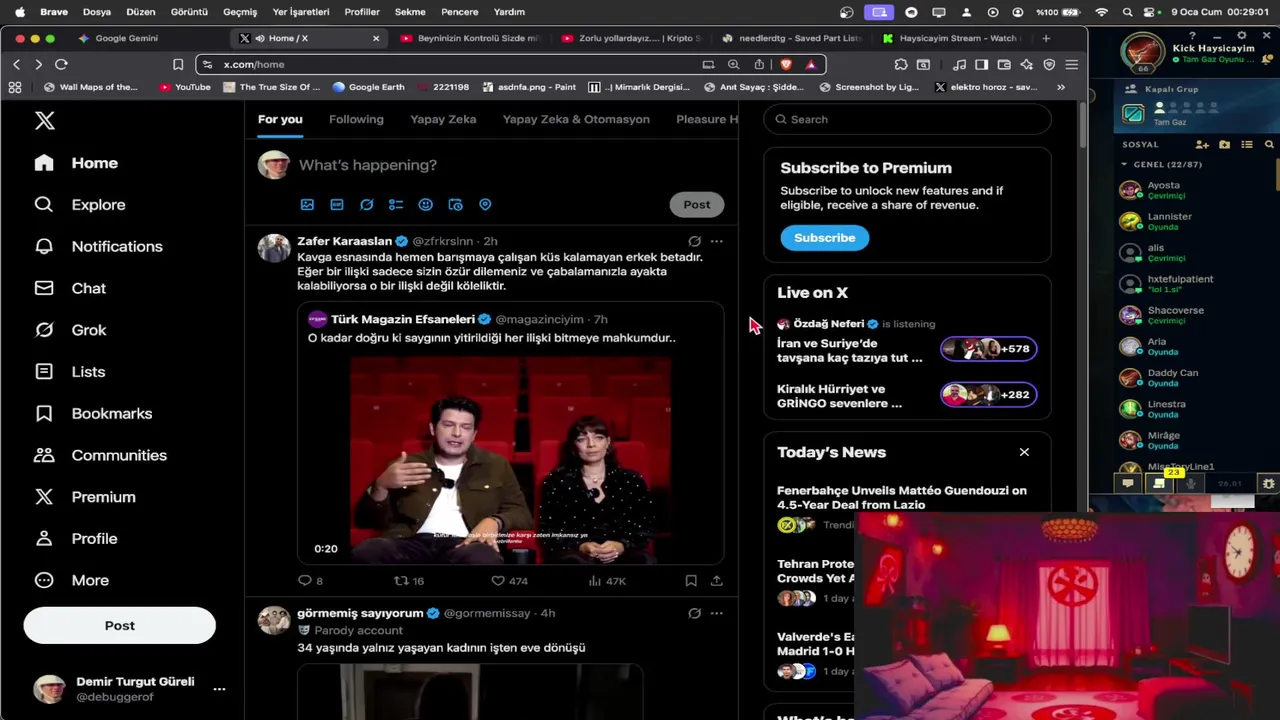This screenshot has width=1280, height=720.
Task: Reply to Zafer Karaaslan's post
Action: [x=310, y=581]
